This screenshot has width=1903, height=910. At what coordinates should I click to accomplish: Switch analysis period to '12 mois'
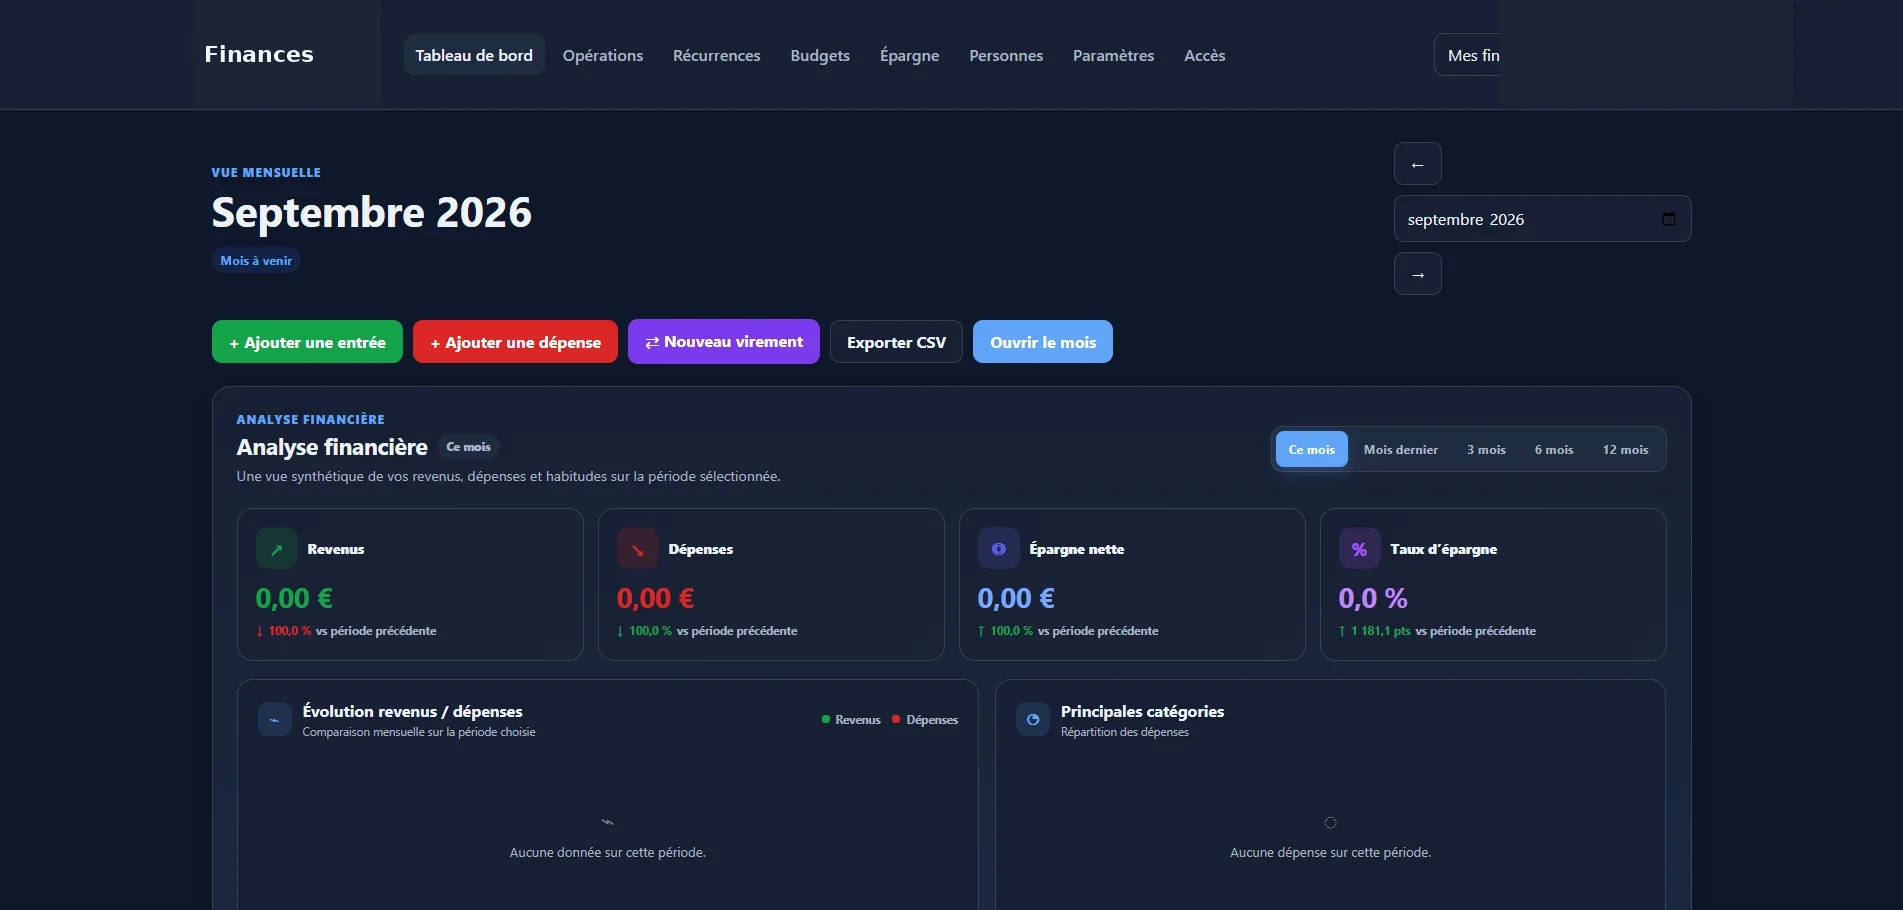coord(1626,449)
